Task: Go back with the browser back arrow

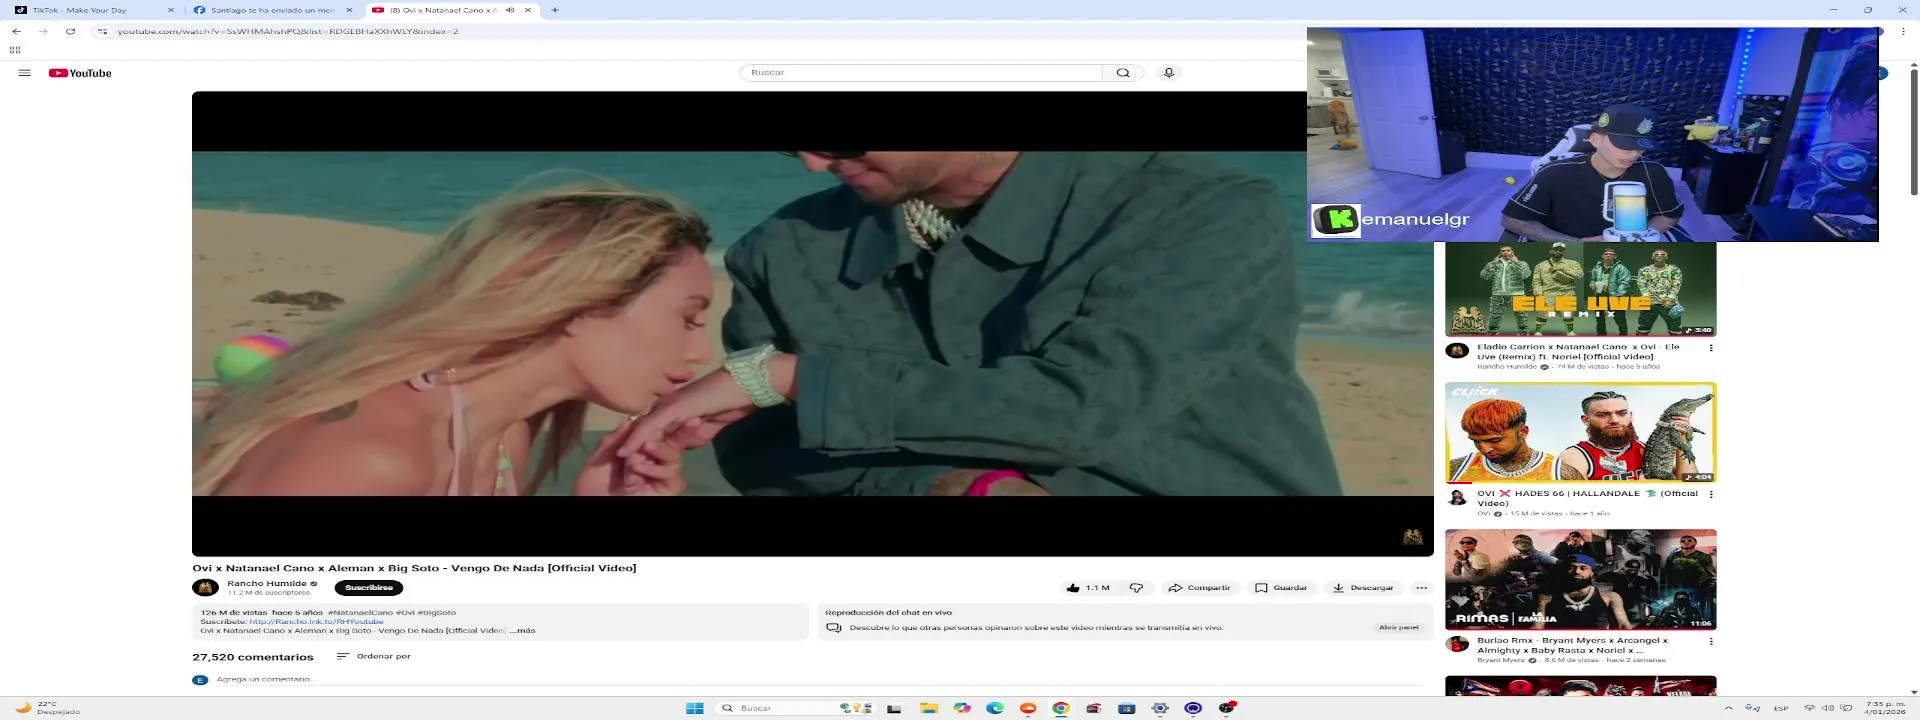Action: tap(16, 31)
